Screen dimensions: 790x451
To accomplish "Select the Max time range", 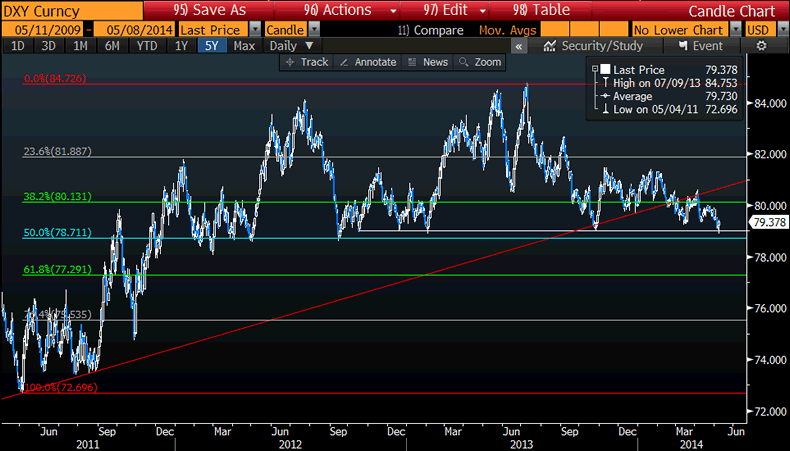I will (243, 46).
